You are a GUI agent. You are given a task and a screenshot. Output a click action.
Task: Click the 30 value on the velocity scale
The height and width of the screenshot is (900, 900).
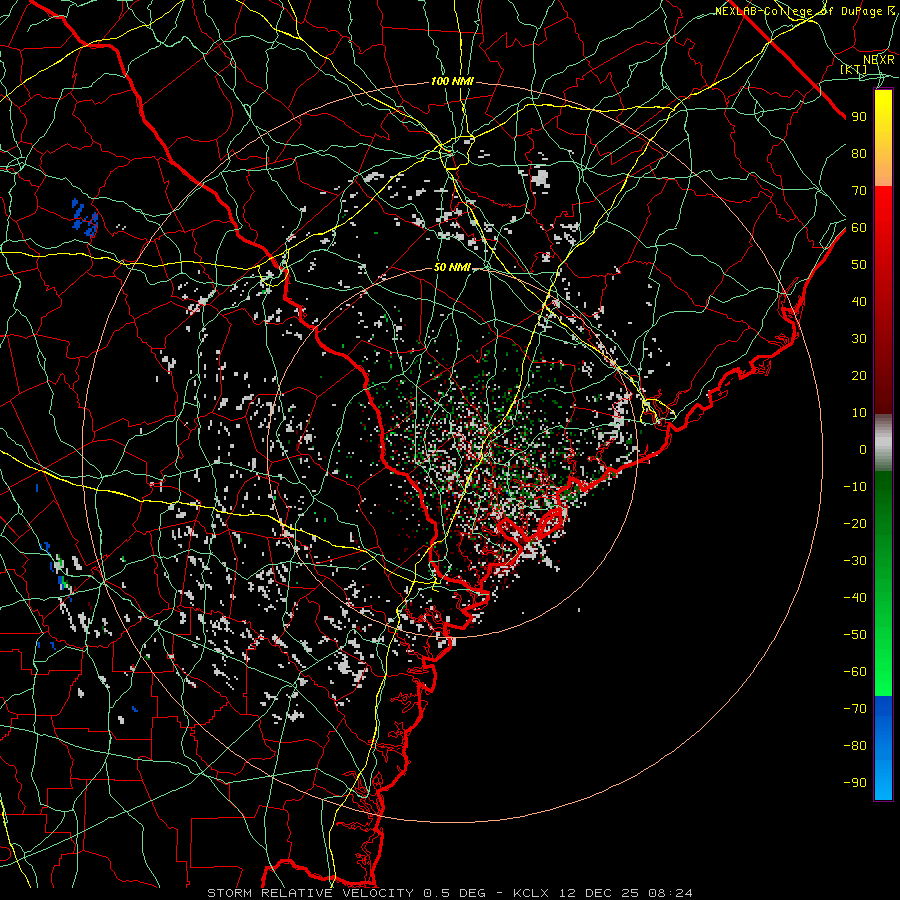[859, 339]
